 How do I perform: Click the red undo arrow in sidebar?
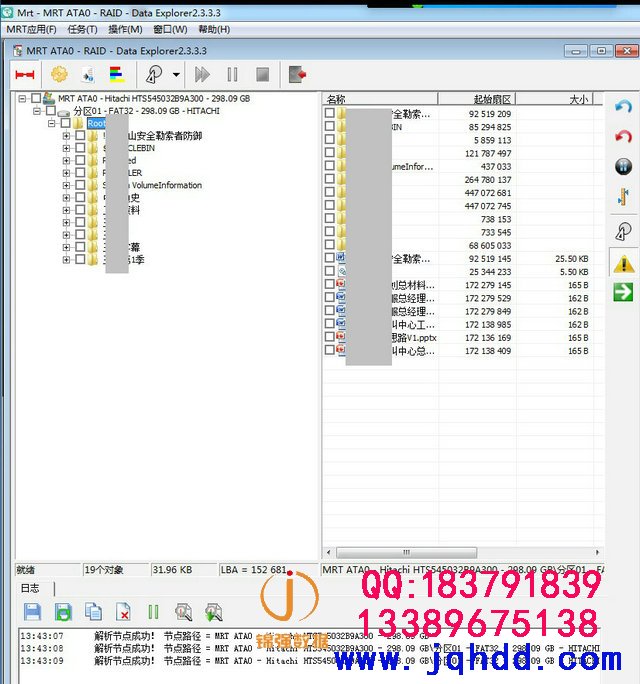(623, 137)
